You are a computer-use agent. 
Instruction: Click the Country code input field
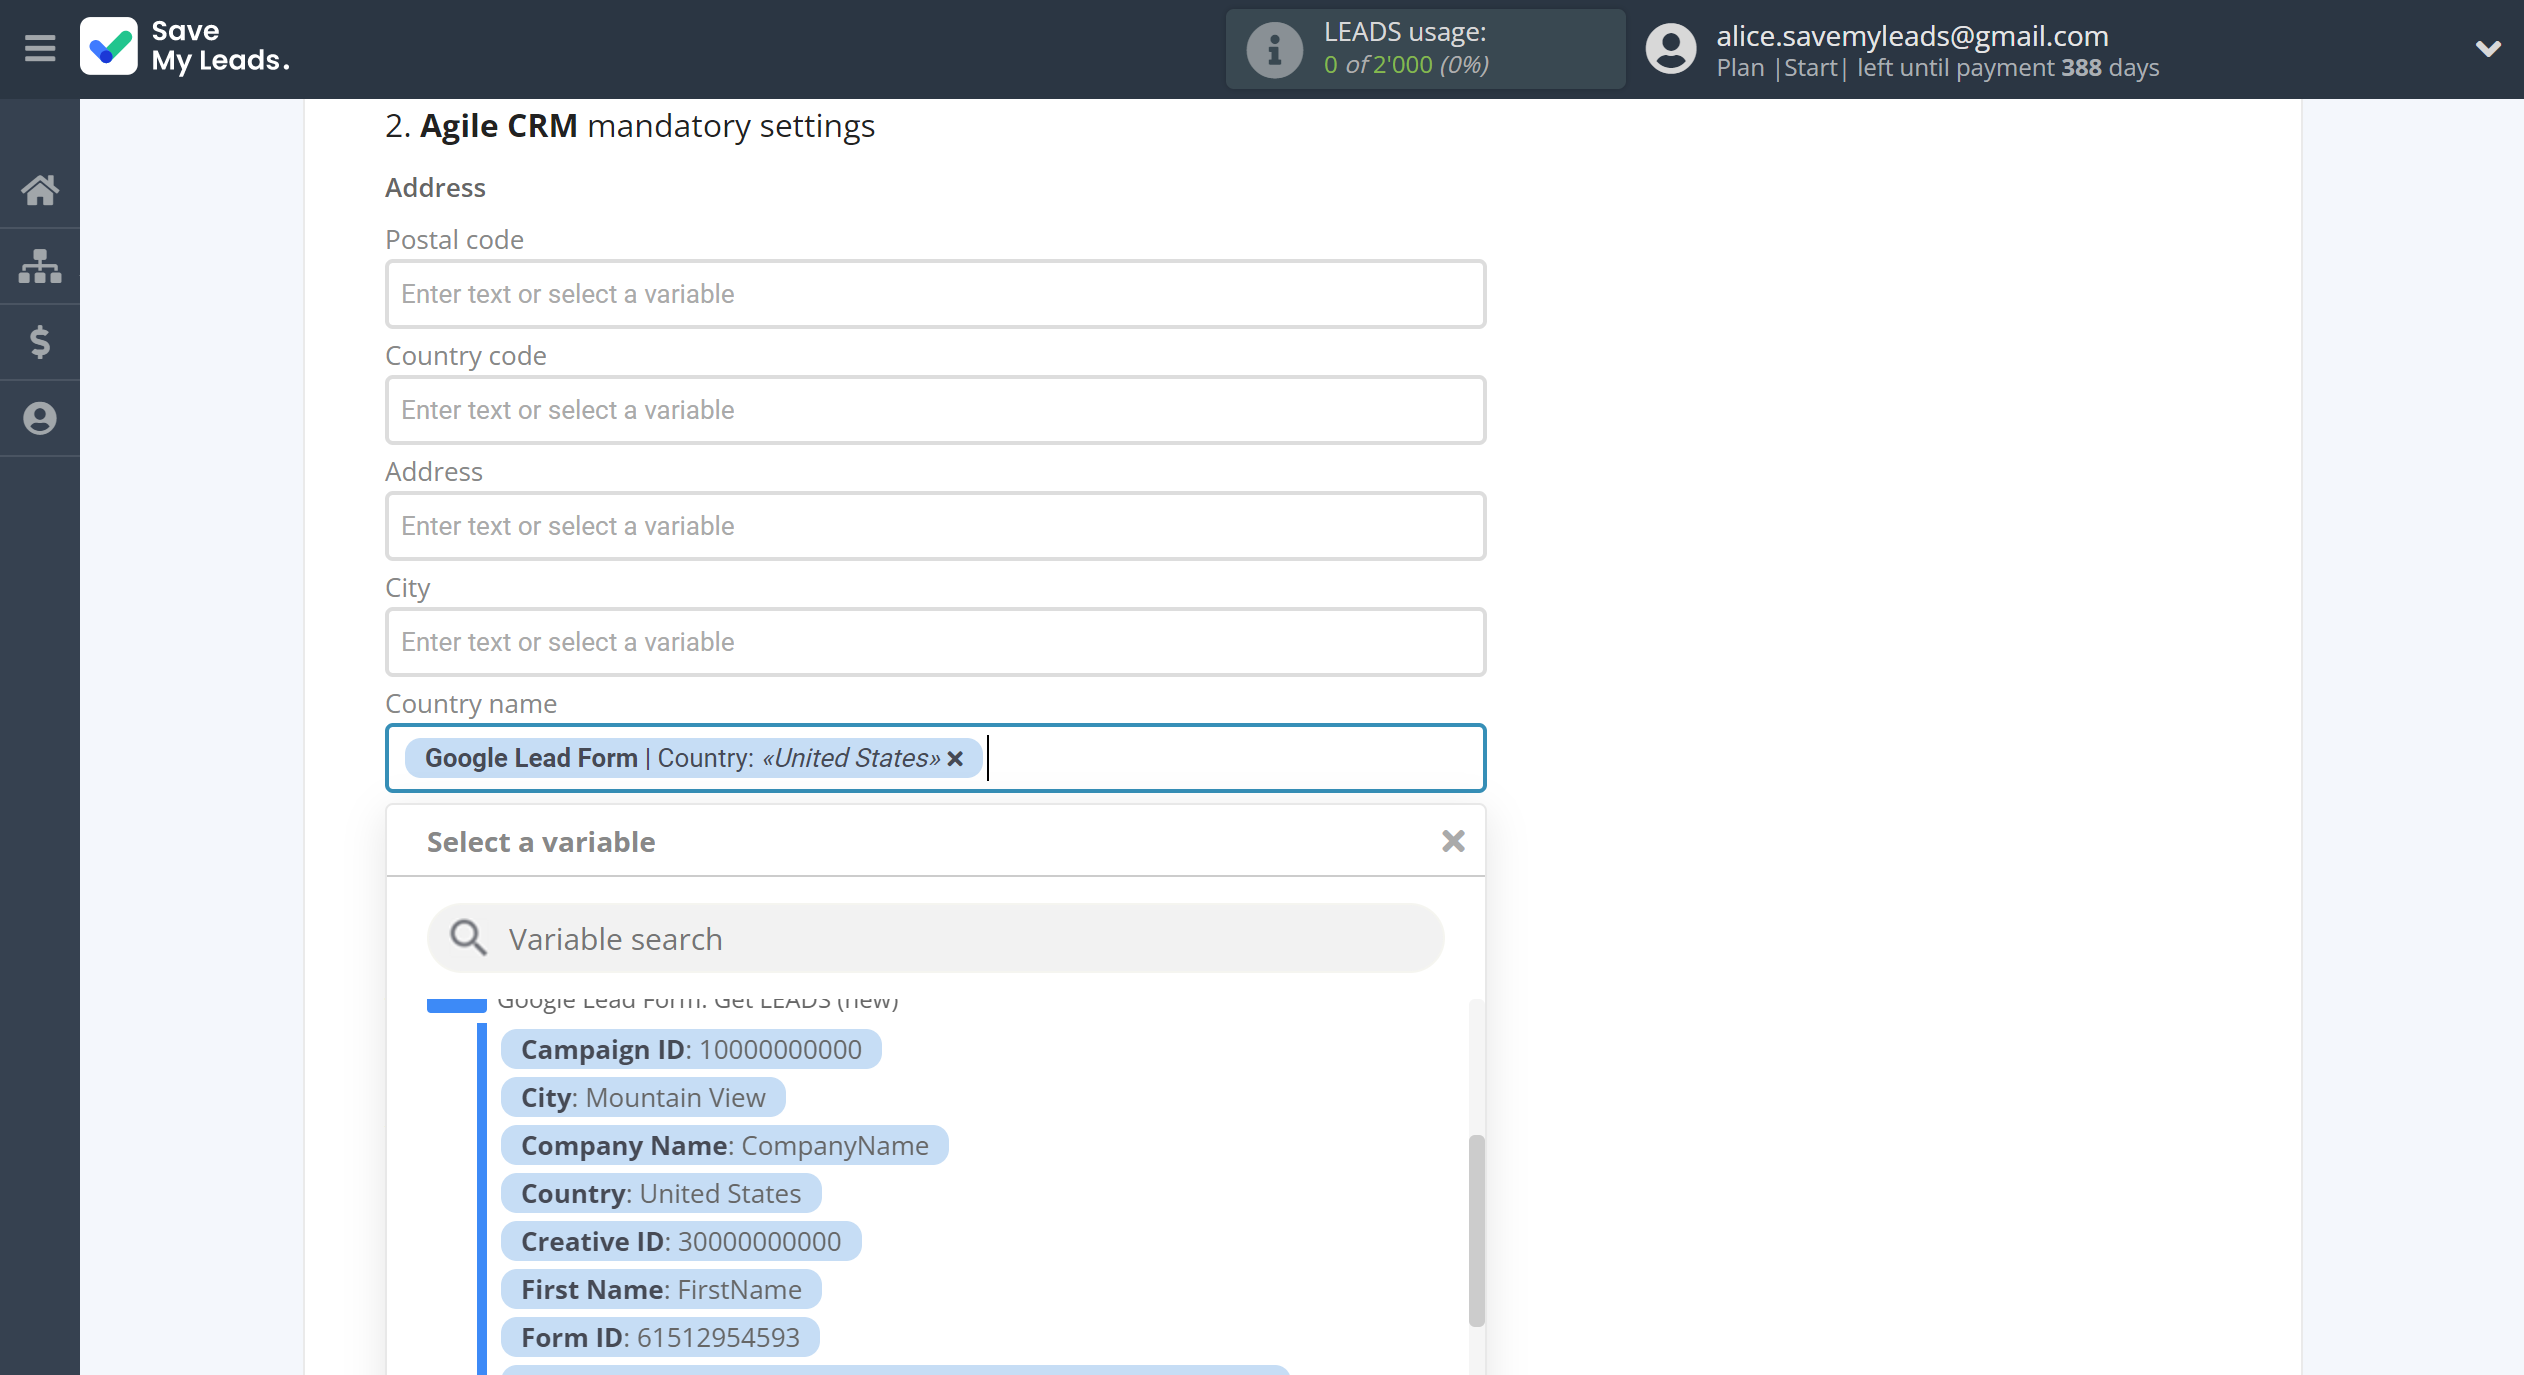935,410
